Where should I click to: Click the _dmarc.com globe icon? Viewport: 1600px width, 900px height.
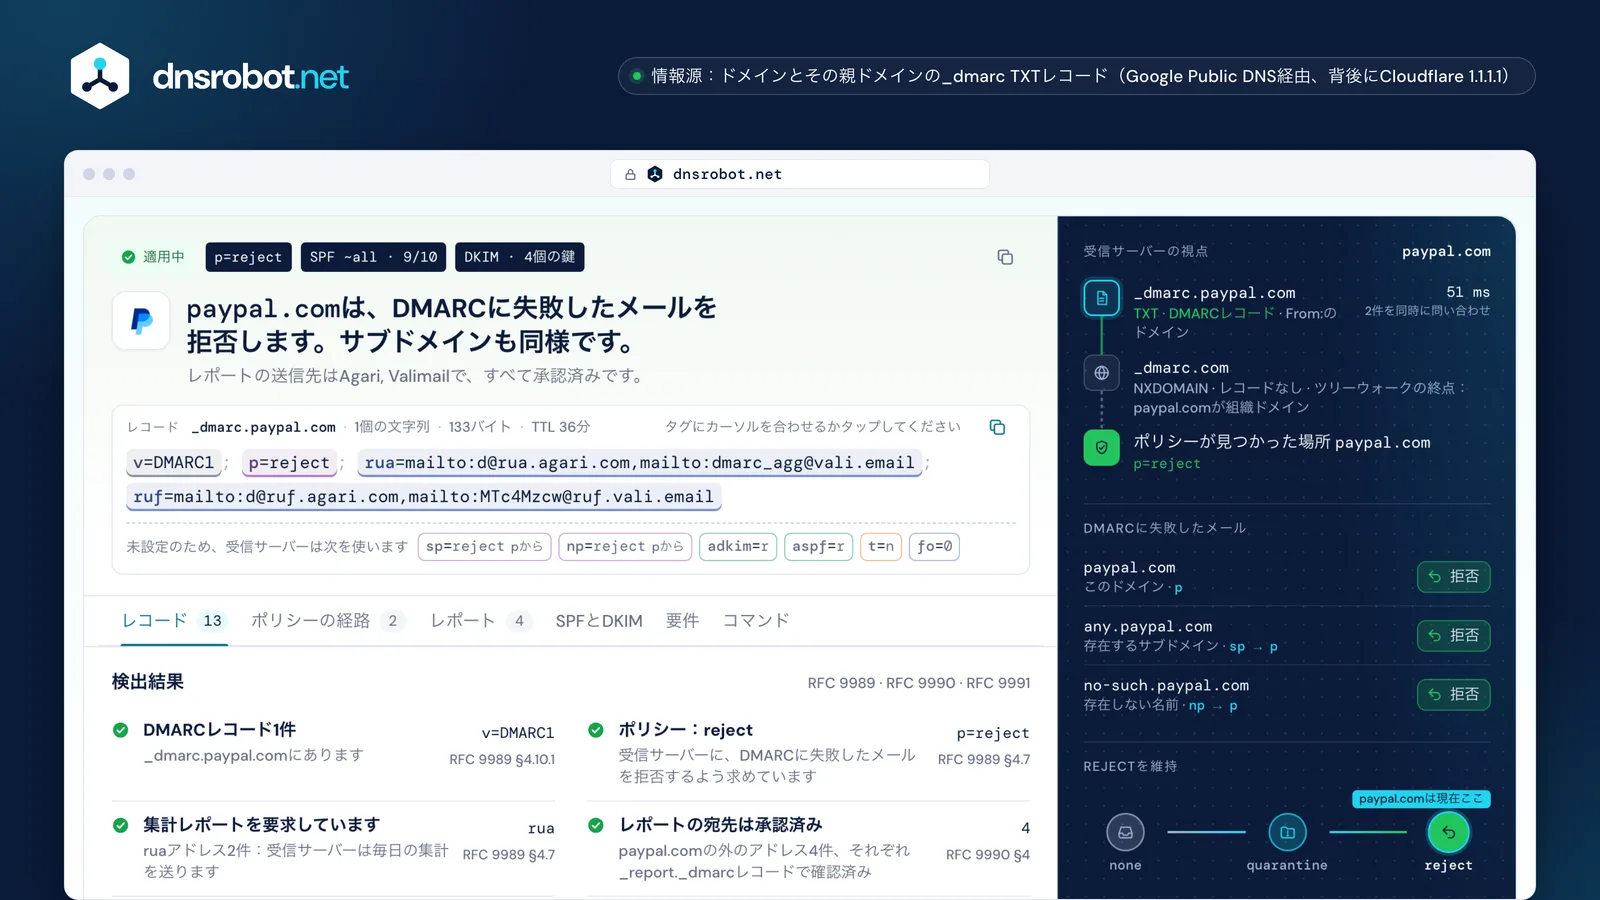click(1101, 373)
